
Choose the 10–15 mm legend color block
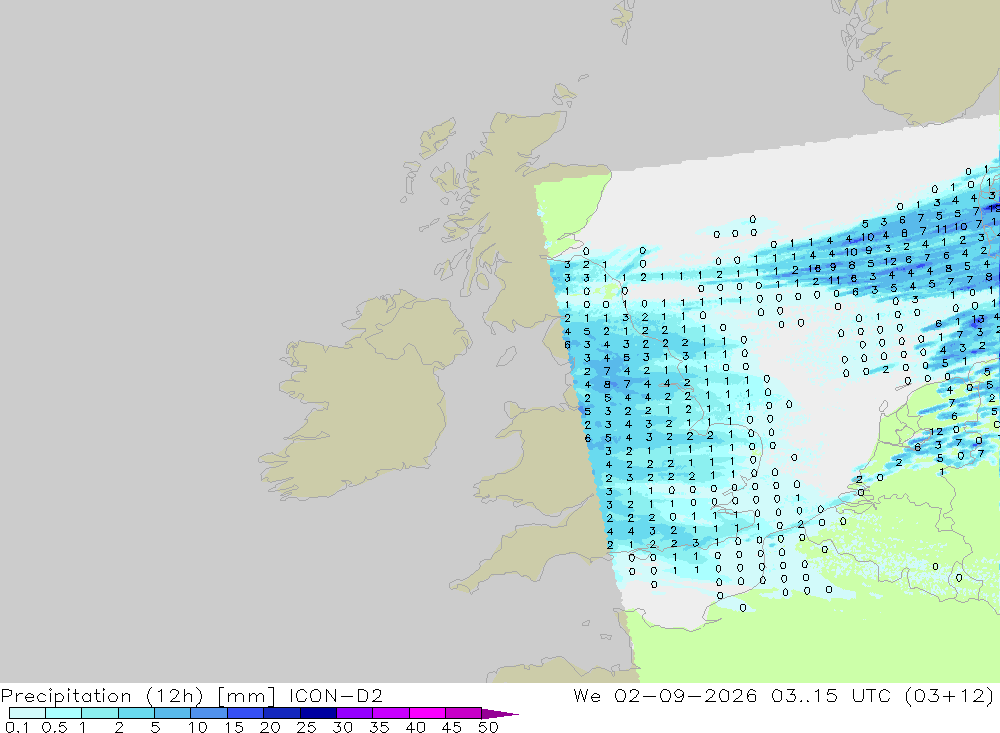pyautogui.click(x=209, y=713)
